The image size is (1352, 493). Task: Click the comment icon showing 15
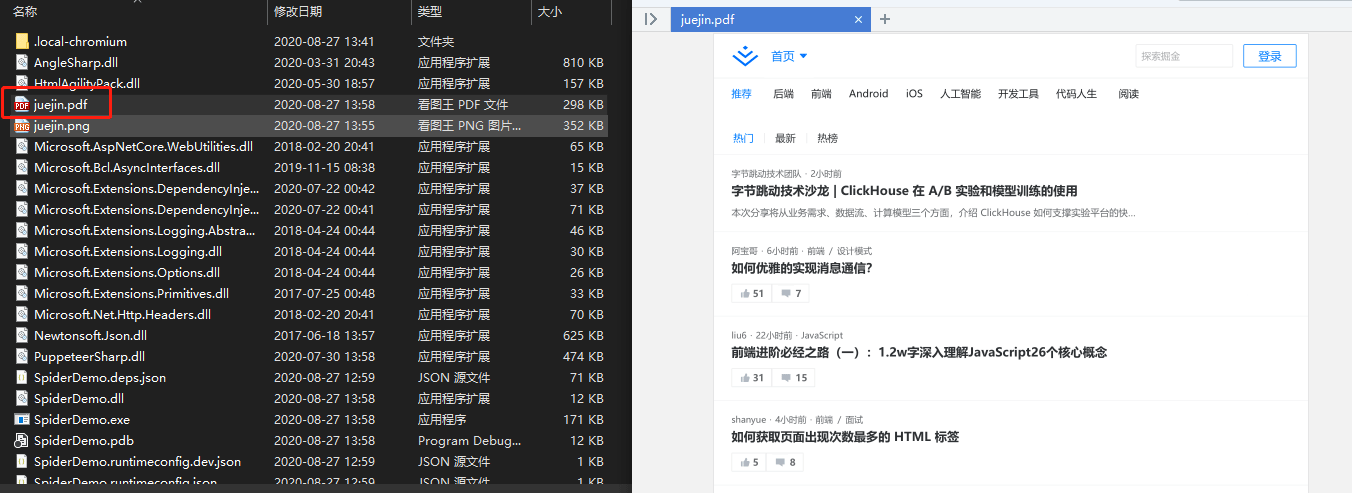787,378
